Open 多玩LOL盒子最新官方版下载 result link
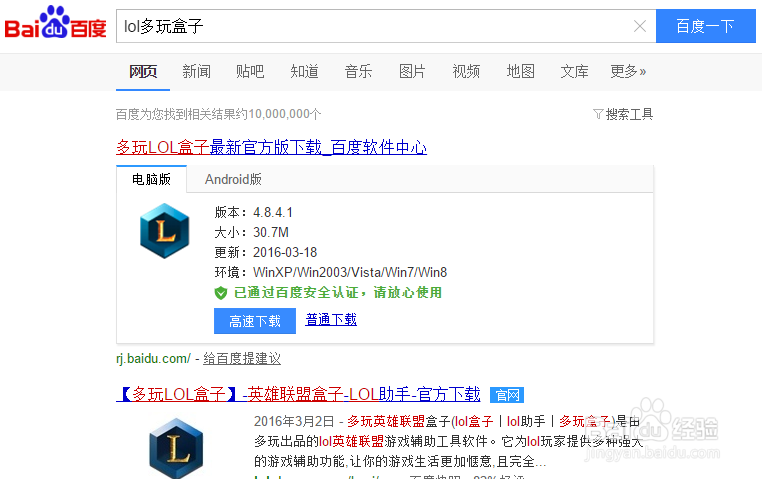Viewport: 762px width, 479px height. [271, 147]
